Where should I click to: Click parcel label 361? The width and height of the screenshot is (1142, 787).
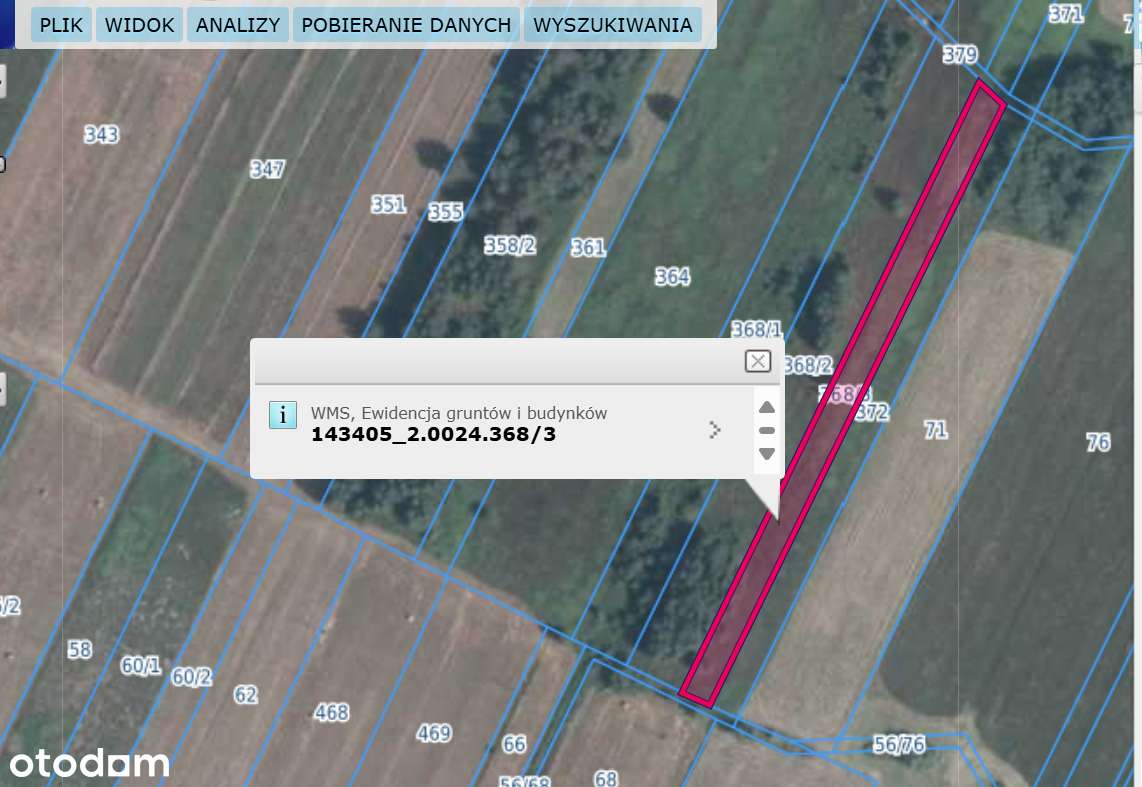click(x=588, y=248)
